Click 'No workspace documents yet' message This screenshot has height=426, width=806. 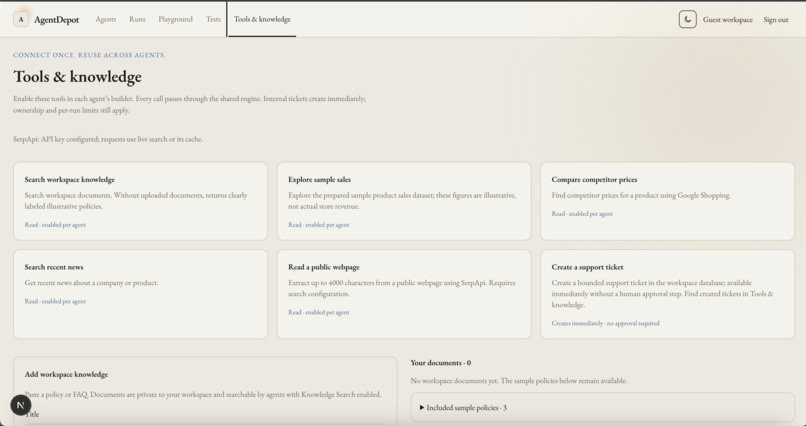click(519, 381)
